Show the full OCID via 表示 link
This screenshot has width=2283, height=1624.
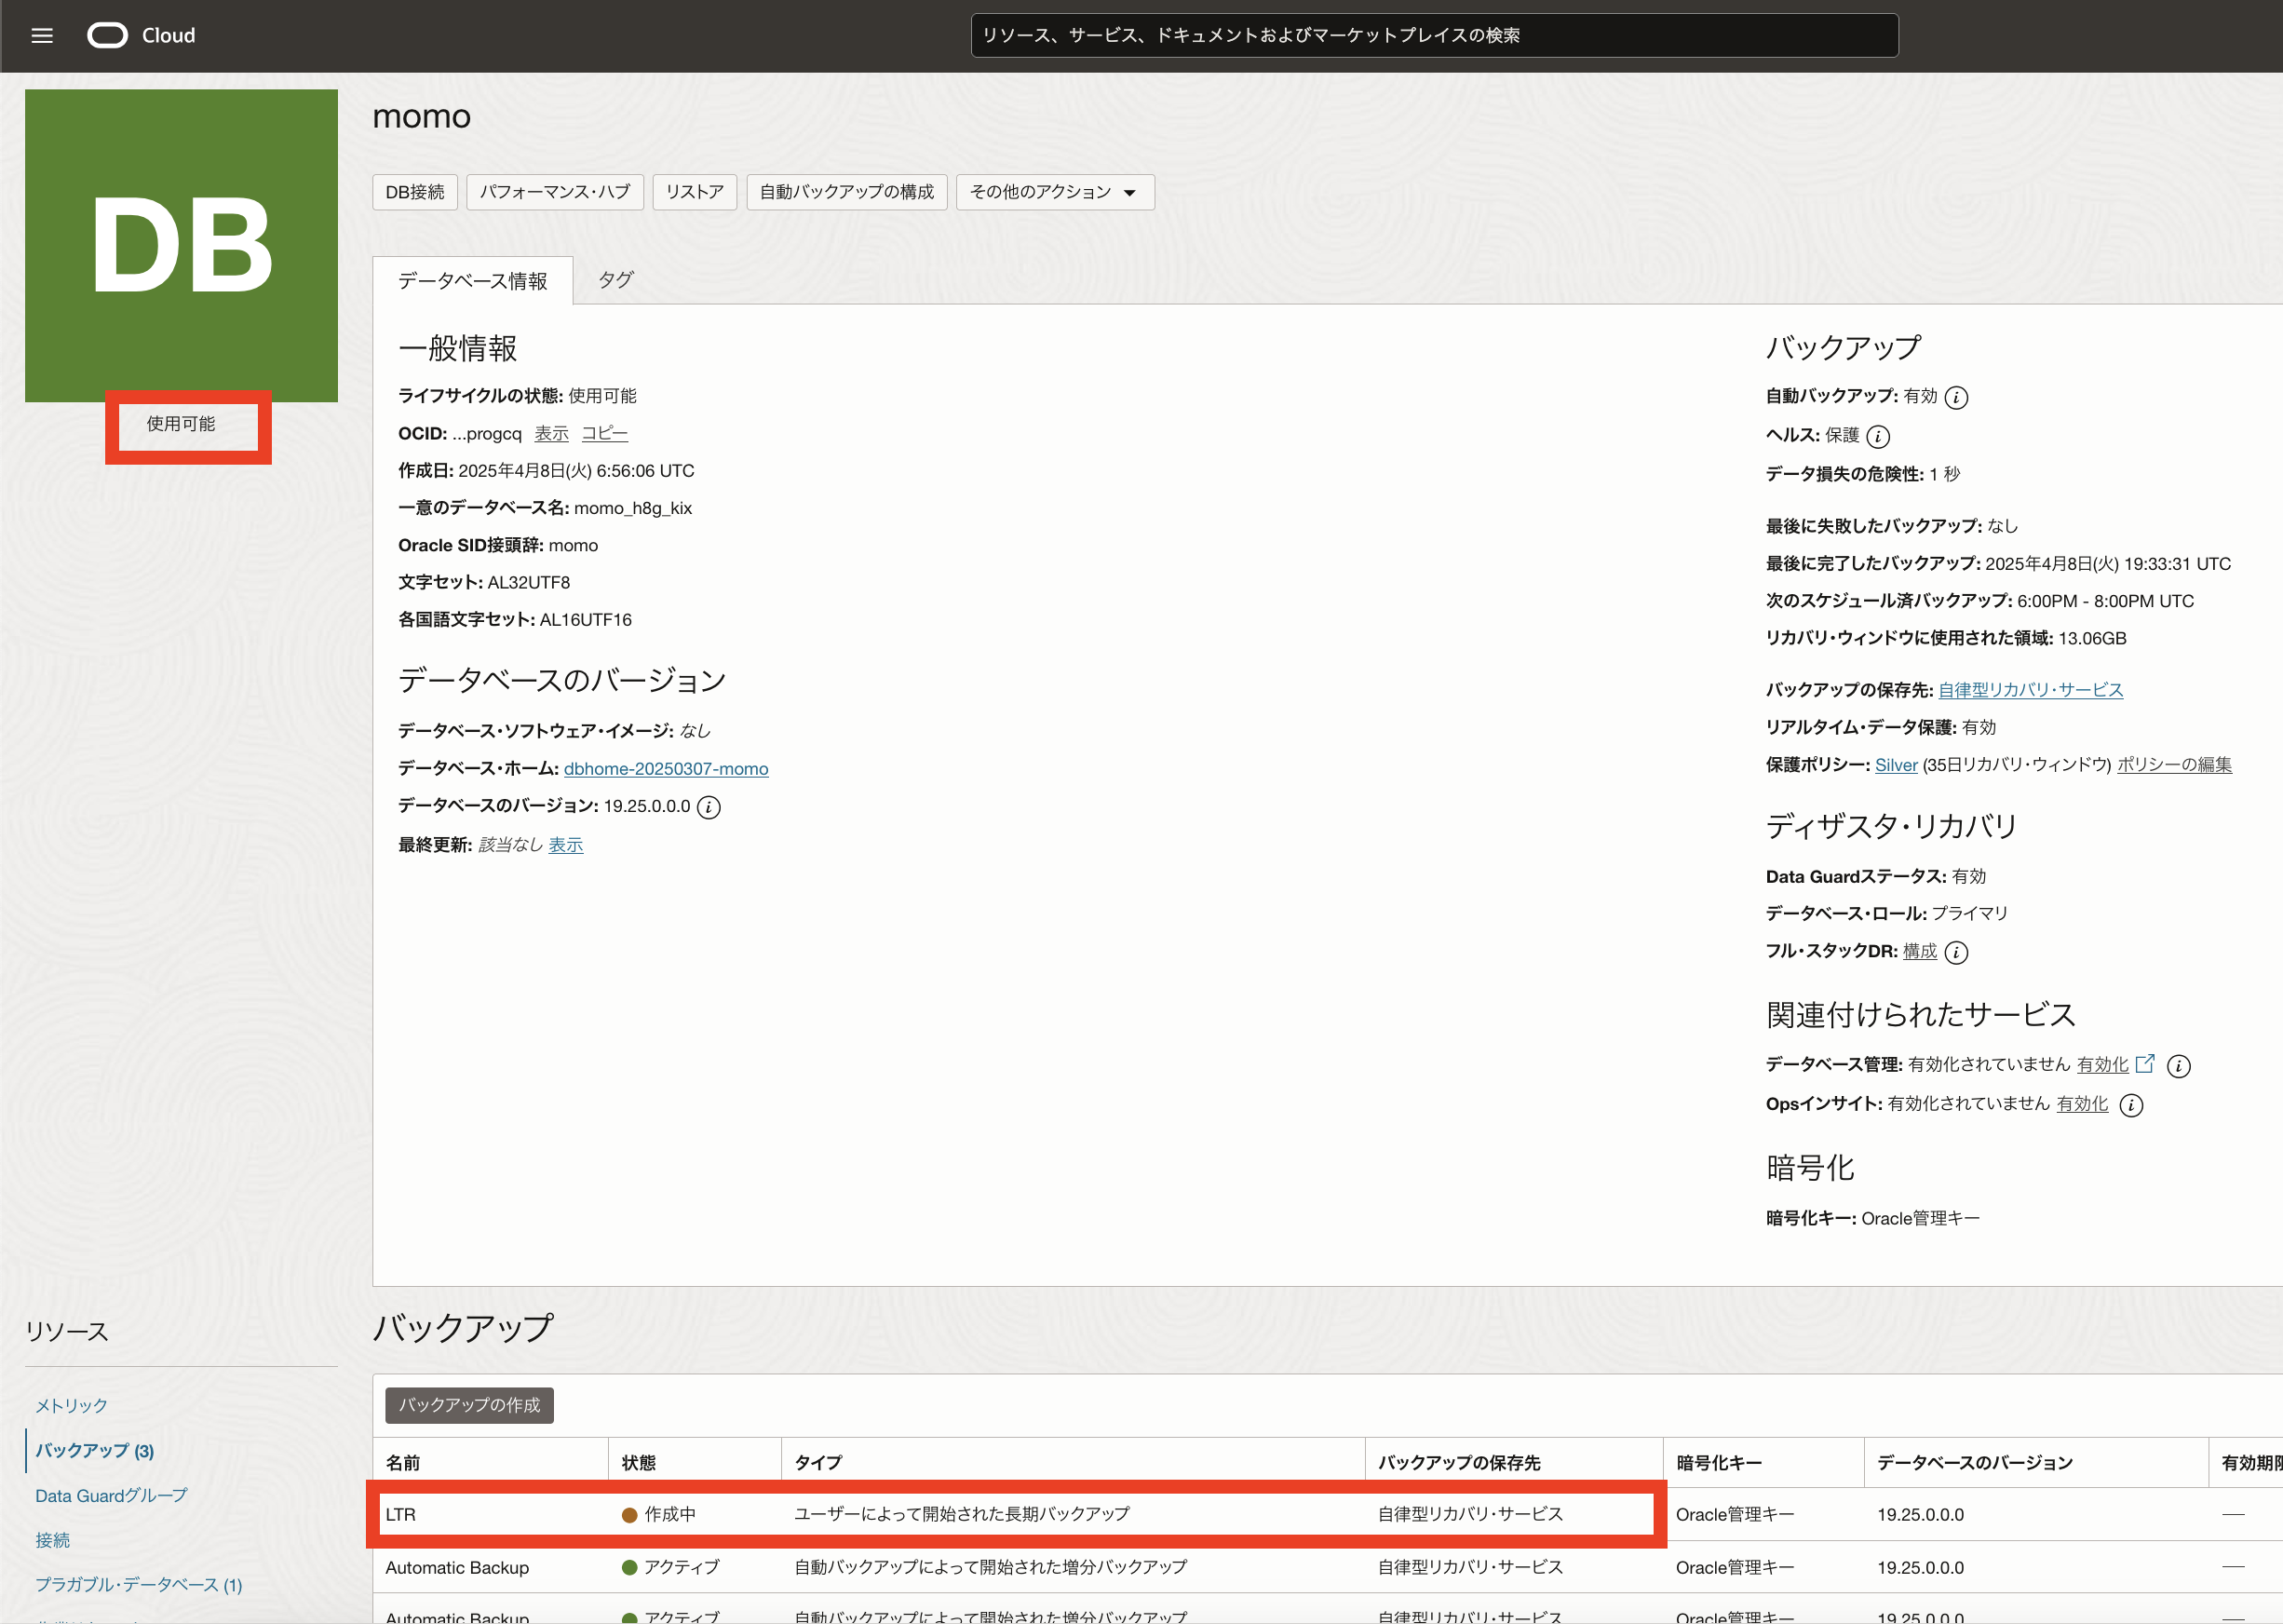point(551,433)
